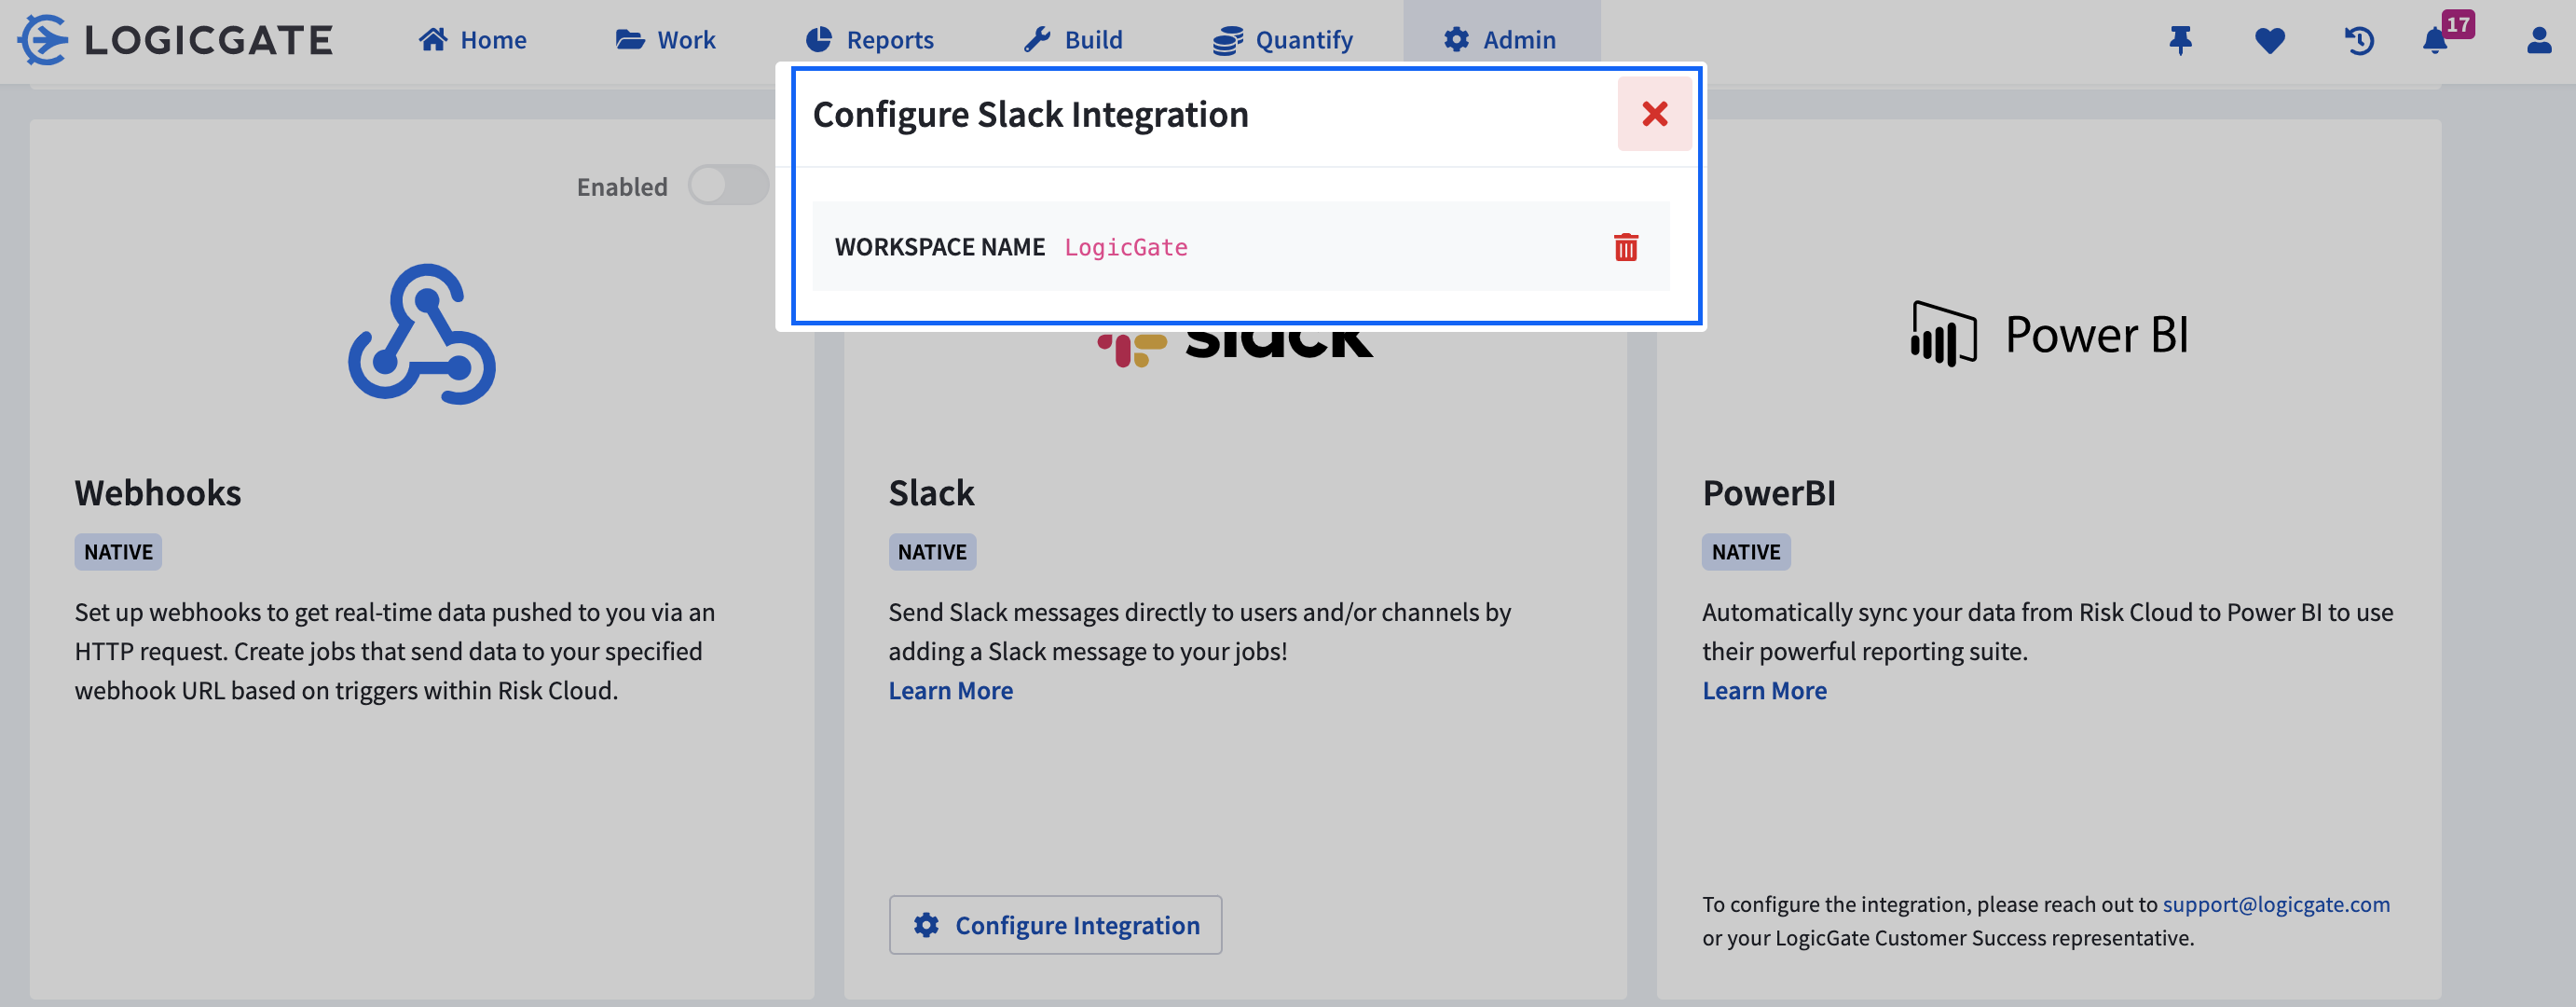The image size is (2576, 1007).
Task: Click the Enabled label on Webhooks
Action: (x=622, y=187)
